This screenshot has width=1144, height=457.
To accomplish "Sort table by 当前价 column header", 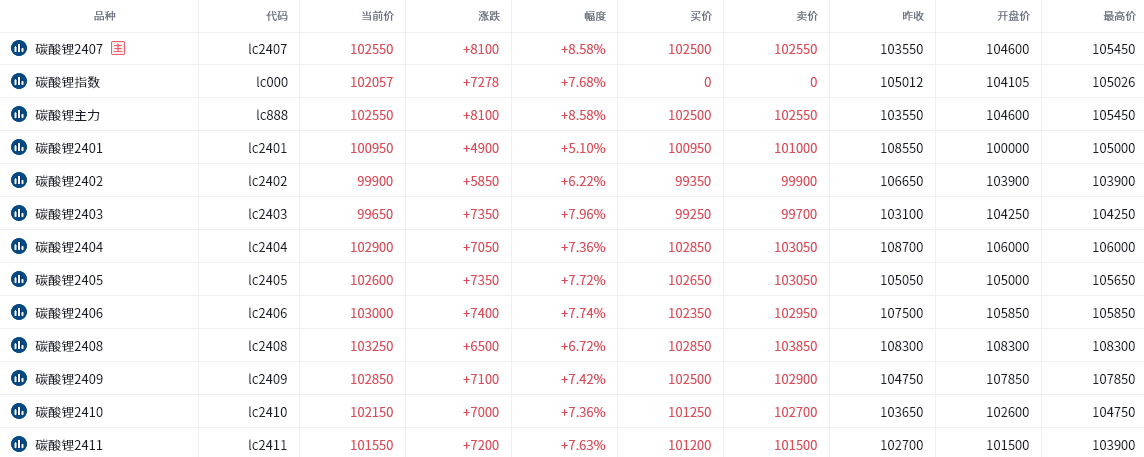I will (x=377, y=16).
